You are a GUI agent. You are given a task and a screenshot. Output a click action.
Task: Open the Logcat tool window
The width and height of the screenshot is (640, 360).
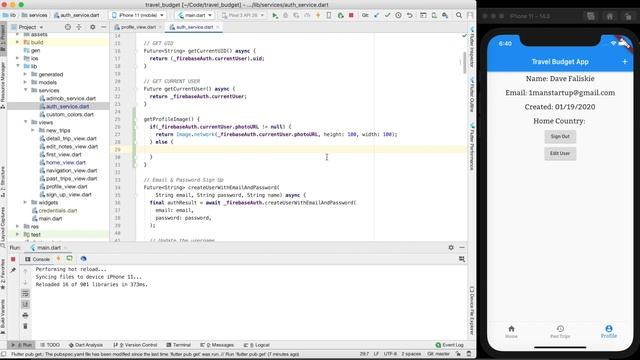coord(257,345)
